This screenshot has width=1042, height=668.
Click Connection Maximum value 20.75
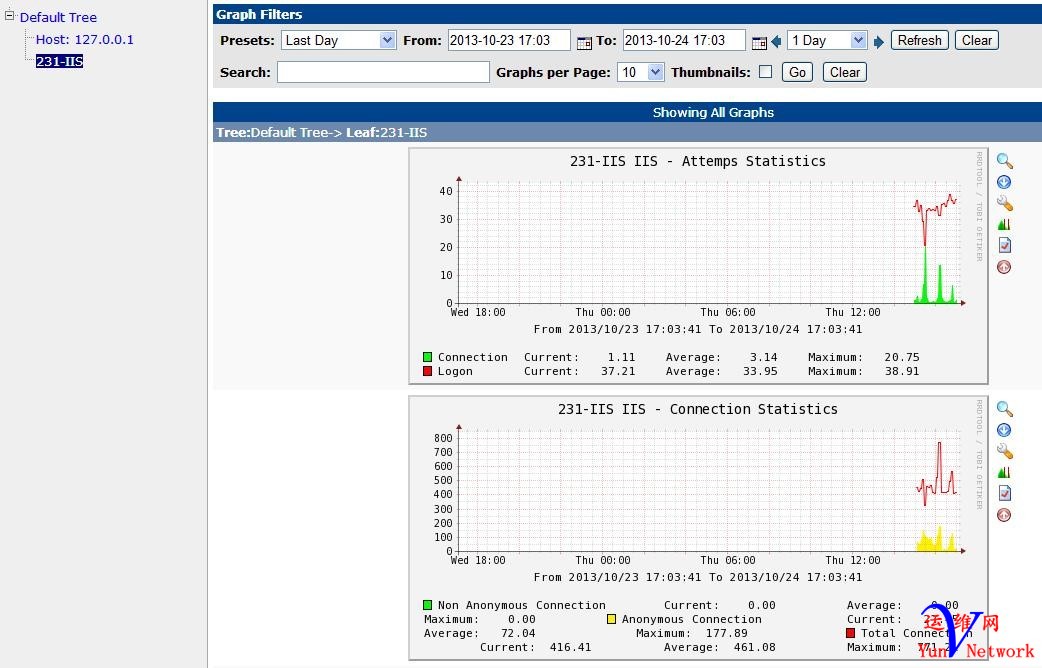click(902, 357)
